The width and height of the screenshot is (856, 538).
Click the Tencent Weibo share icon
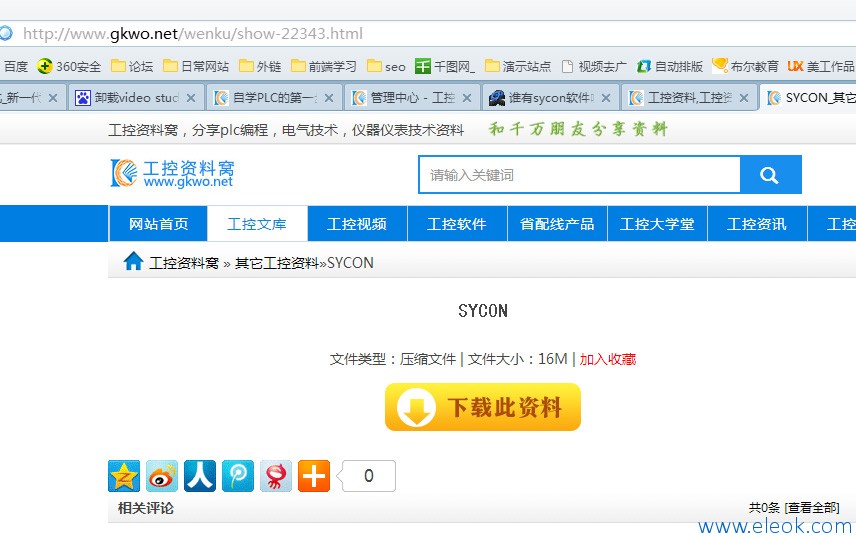pos(238,476)
